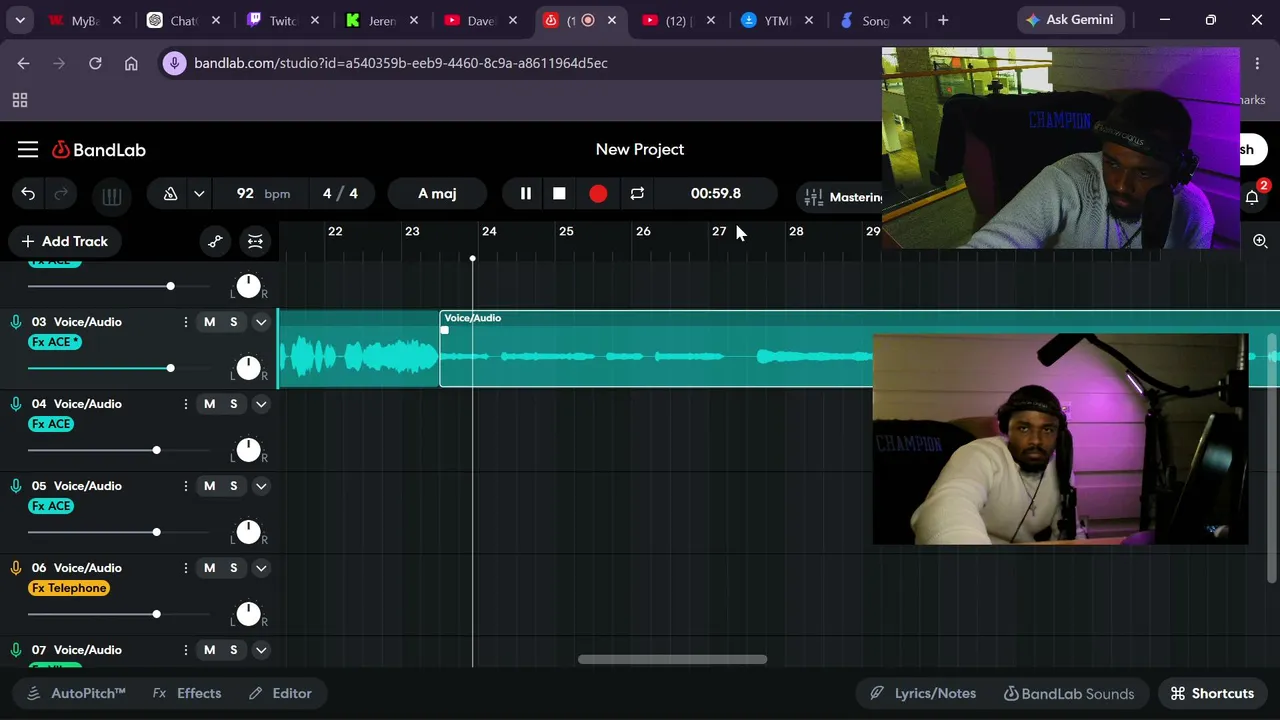The height and width of the screenshot is (720, 1280).
Task: Click the BandLab logo
Action: click(x=99, y=150)
